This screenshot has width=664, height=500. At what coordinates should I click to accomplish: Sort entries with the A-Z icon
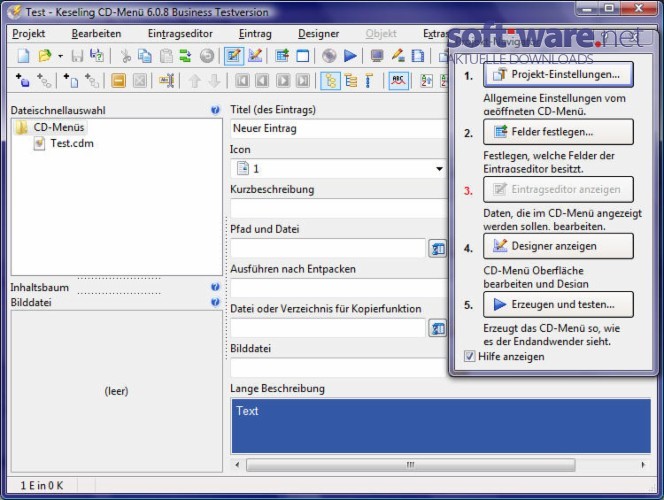[426, 80]
